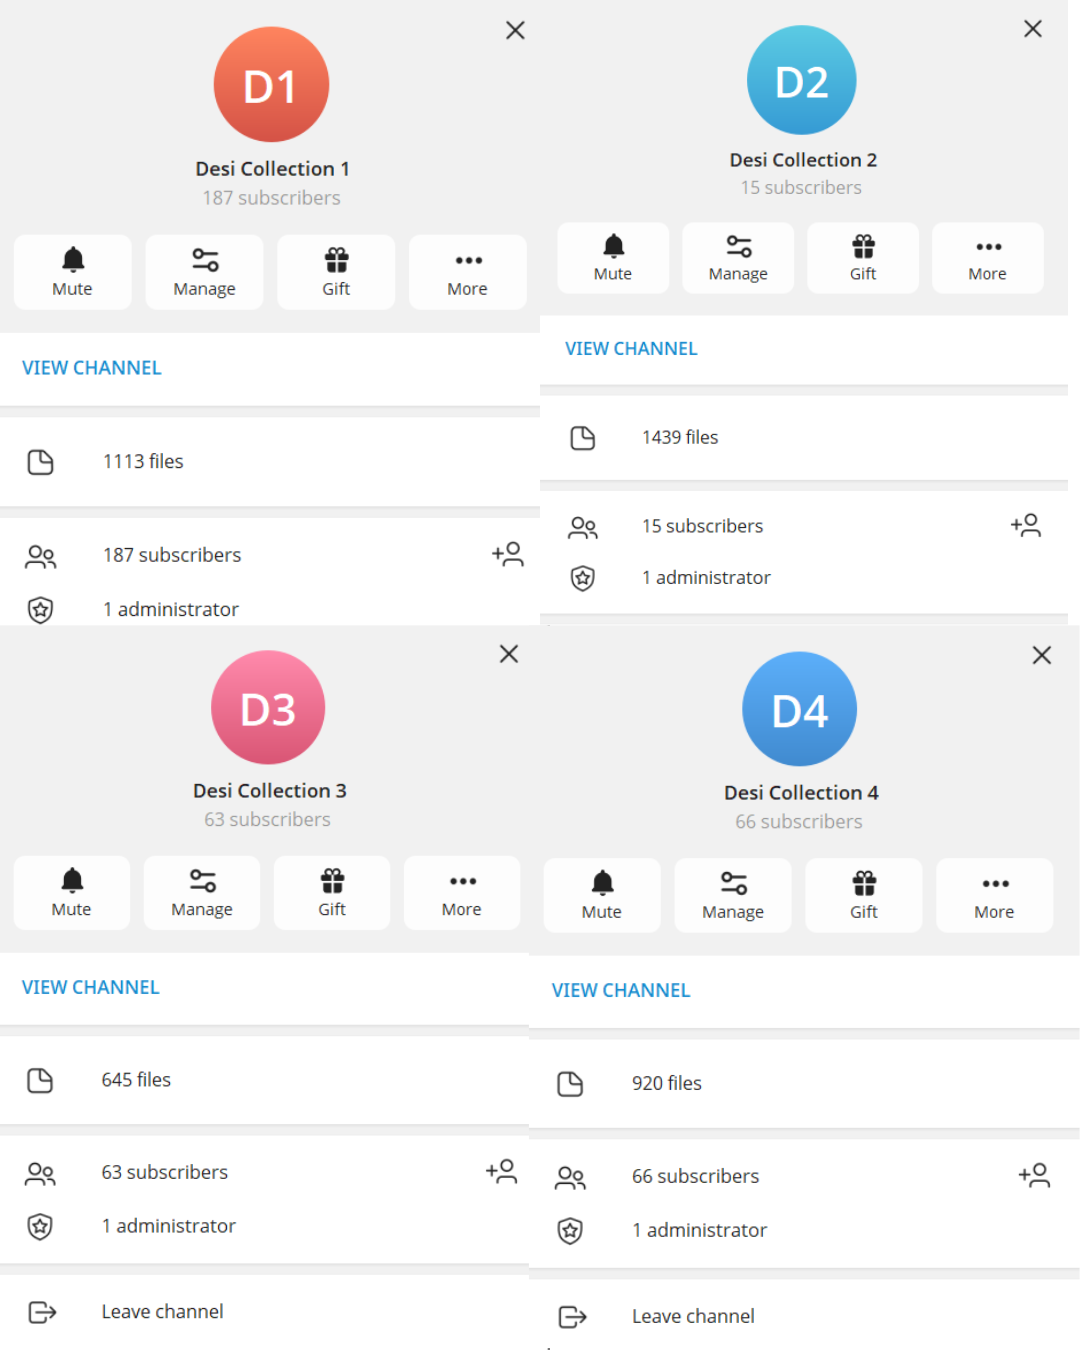The image size is (1080, 1350).
Task: Click the D2 channel avatar
Action: [802, 80]
